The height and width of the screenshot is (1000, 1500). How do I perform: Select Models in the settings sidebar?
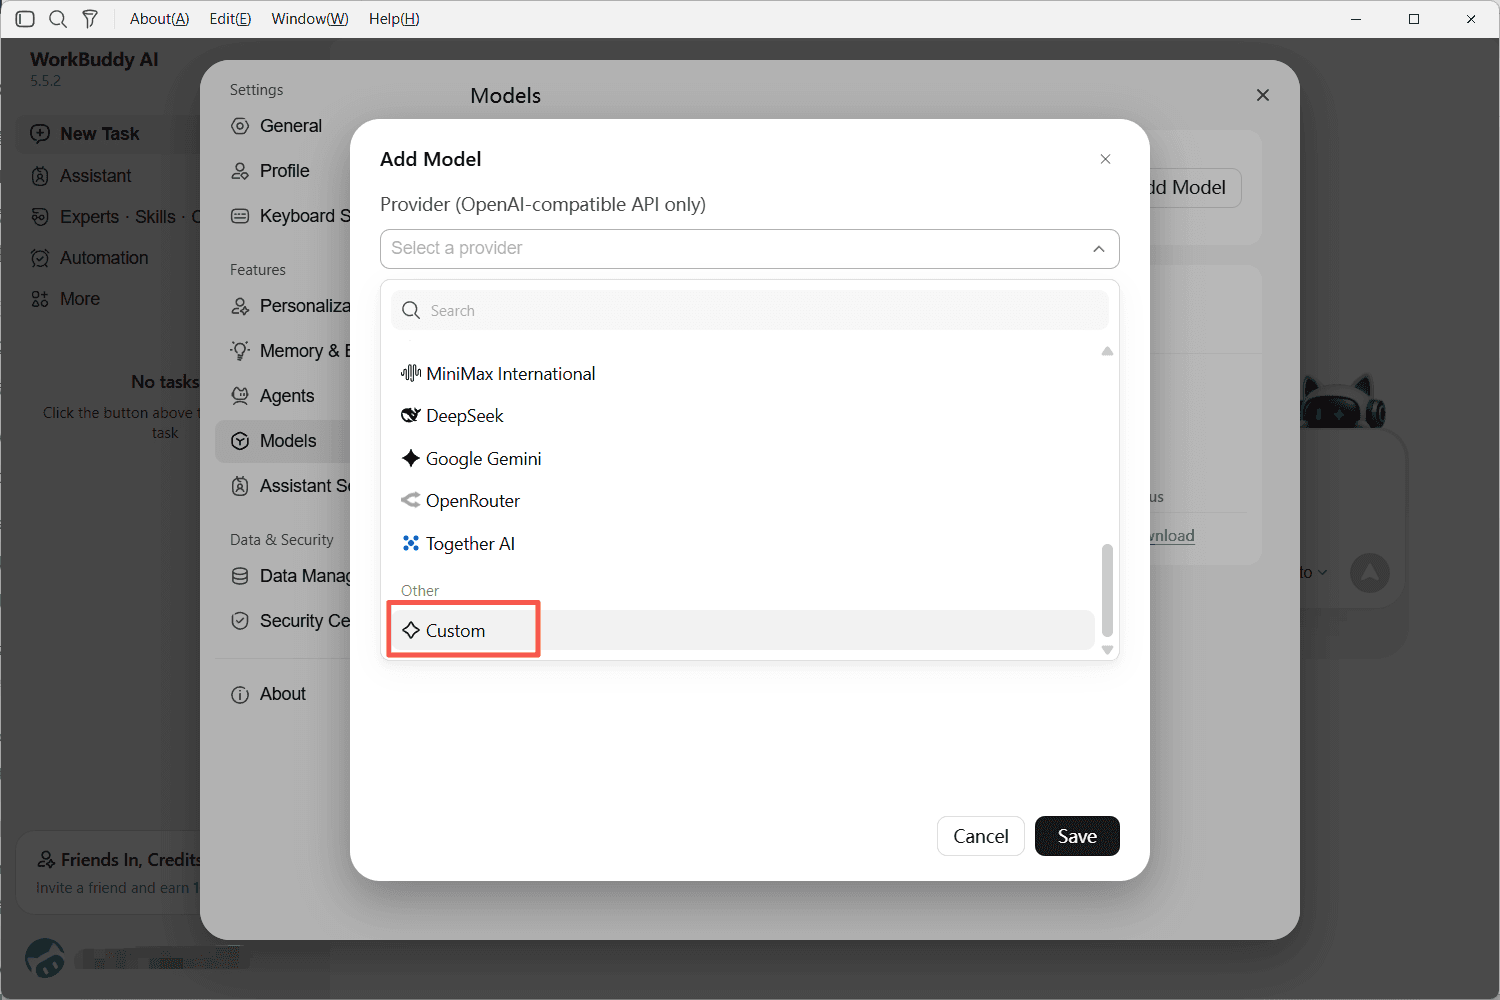click(x=283, y=441)
